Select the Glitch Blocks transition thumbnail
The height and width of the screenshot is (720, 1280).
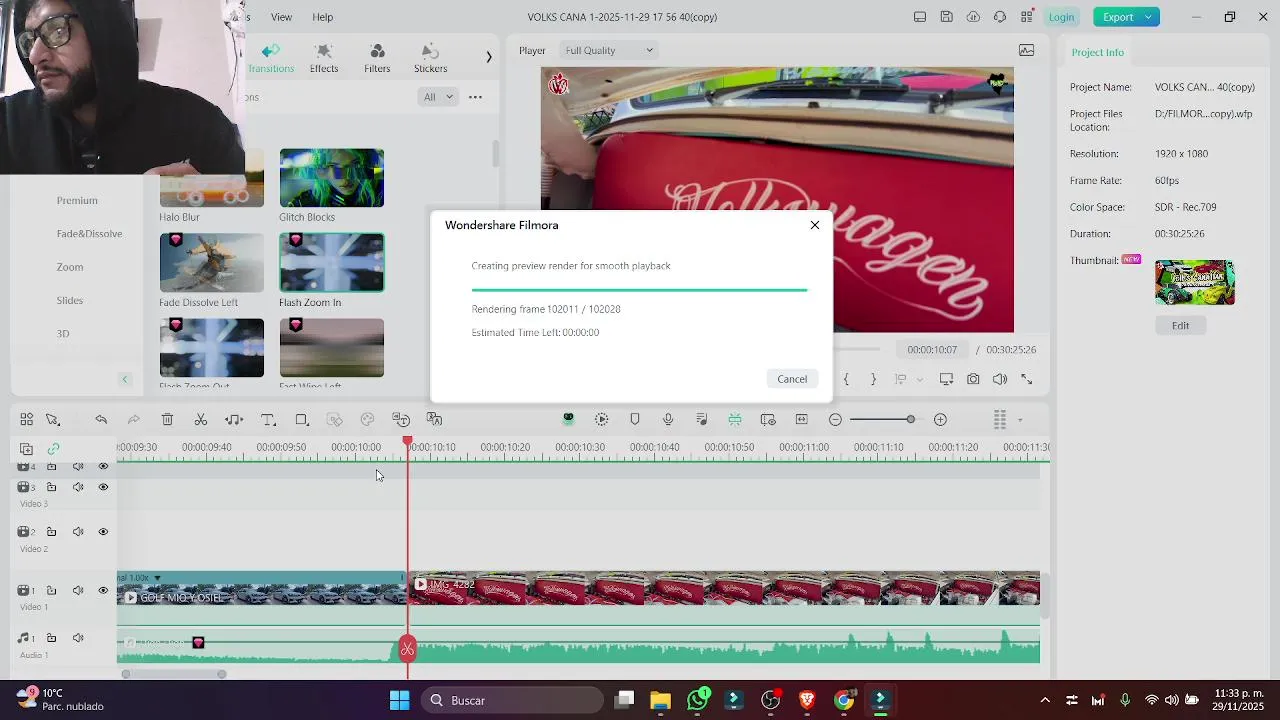(x=331, y=178)
